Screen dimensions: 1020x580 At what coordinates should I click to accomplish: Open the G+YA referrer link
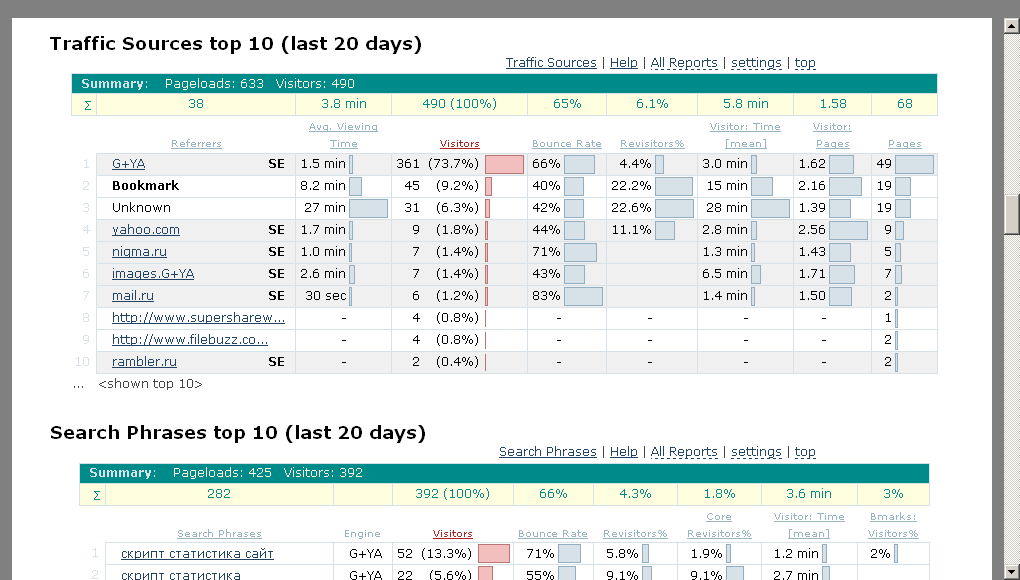click(x=128, y=164)
